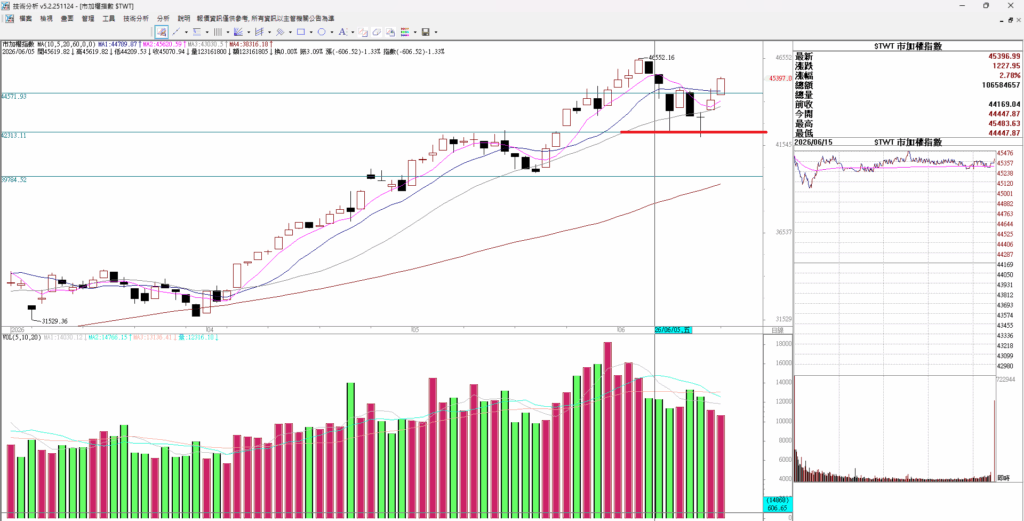The height and width of the screenshot is (521, 1024).
Task: Select the text annotation A tool
Action: coord(343,32)
